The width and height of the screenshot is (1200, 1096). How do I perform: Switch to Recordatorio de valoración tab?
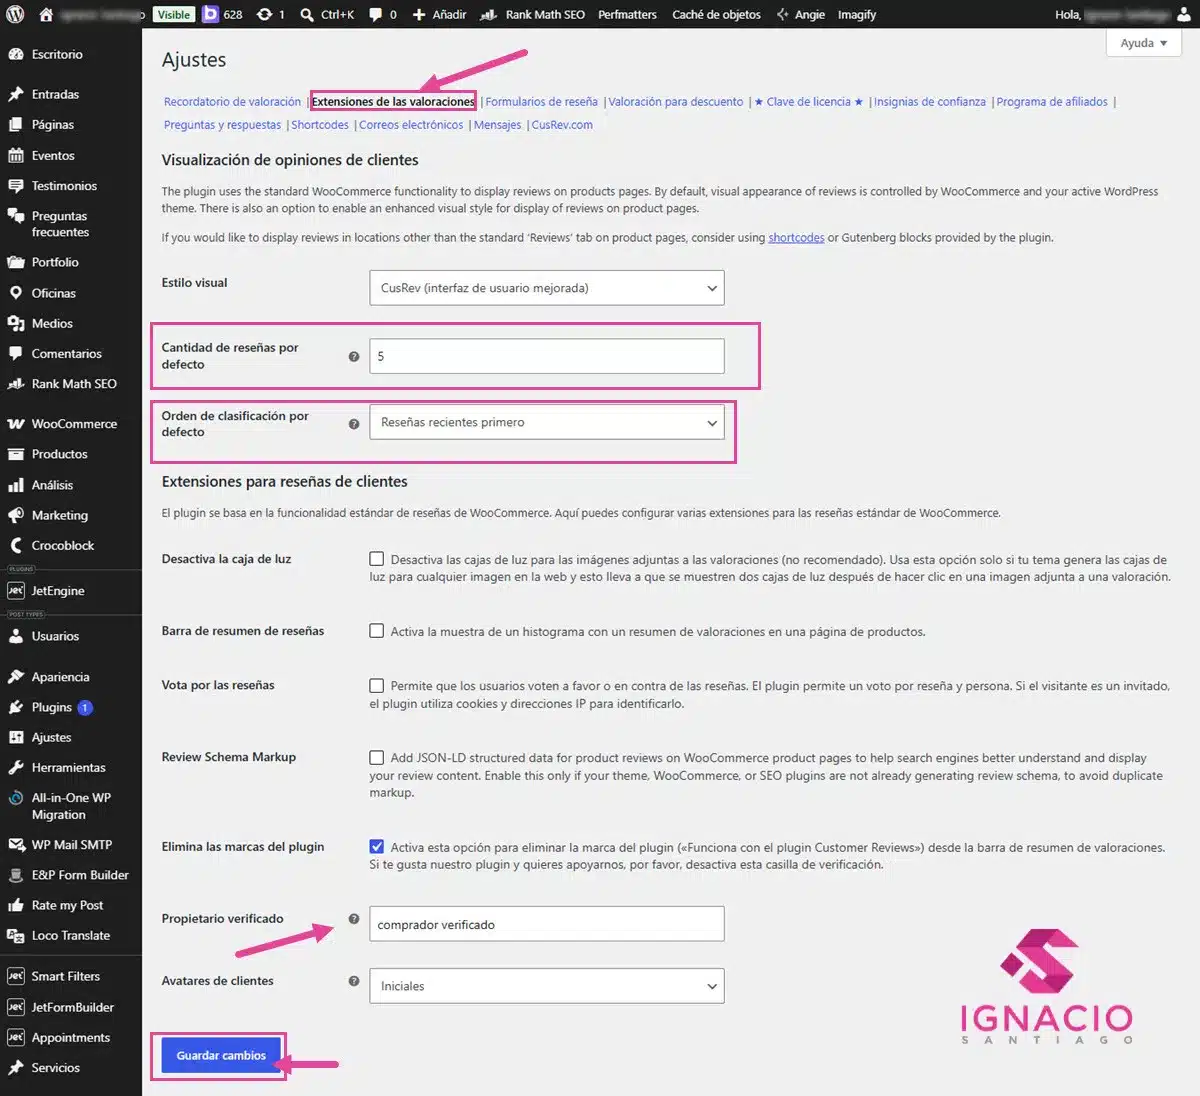[232, 102]
